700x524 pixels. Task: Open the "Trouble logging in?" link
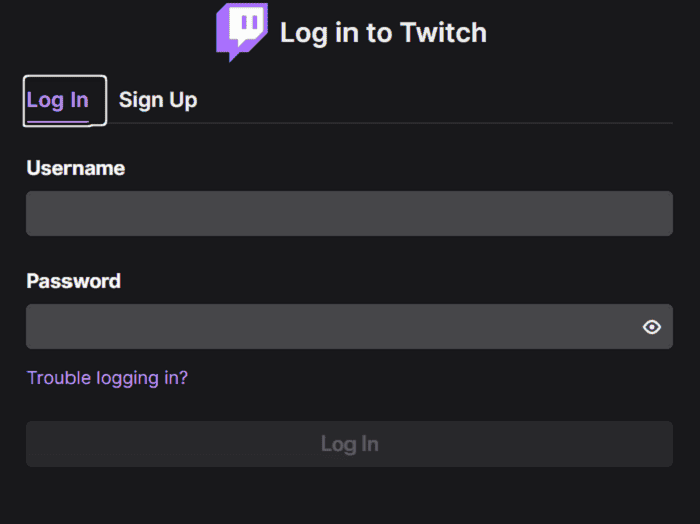pyautogui.click(x=107, y=378)
